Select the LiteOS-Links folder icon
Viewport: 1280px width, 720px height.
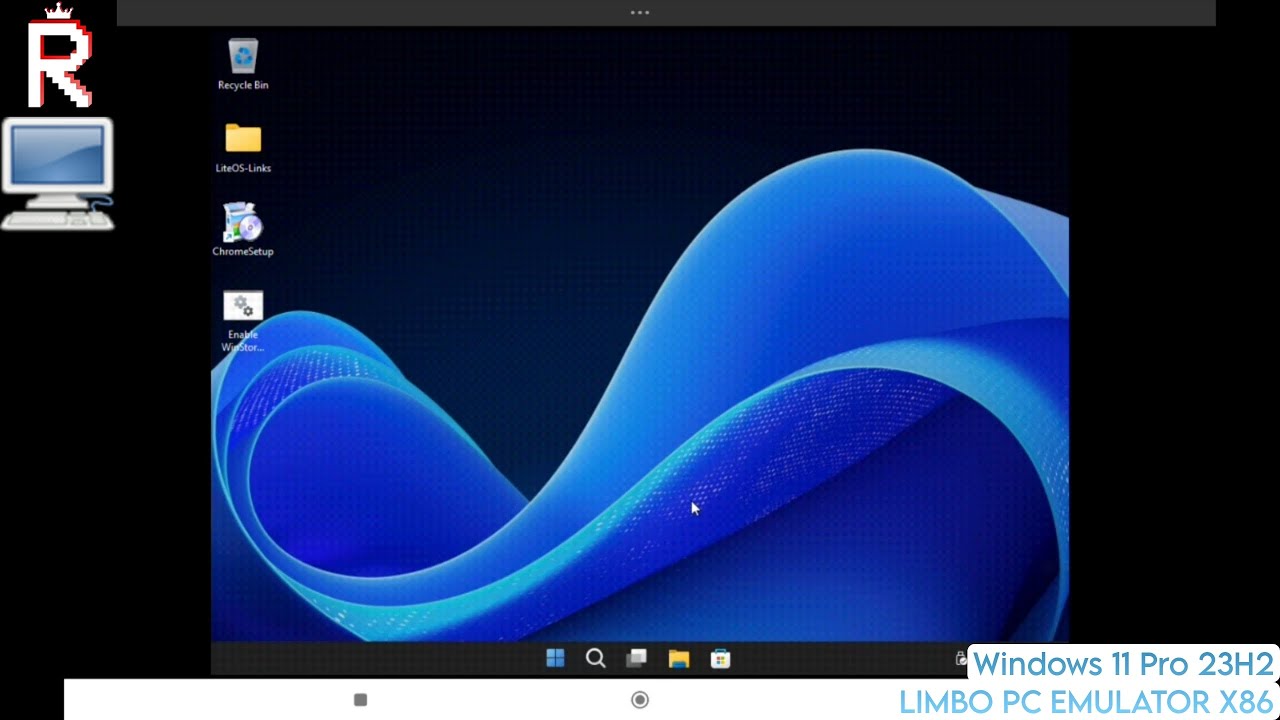[243, 138]
